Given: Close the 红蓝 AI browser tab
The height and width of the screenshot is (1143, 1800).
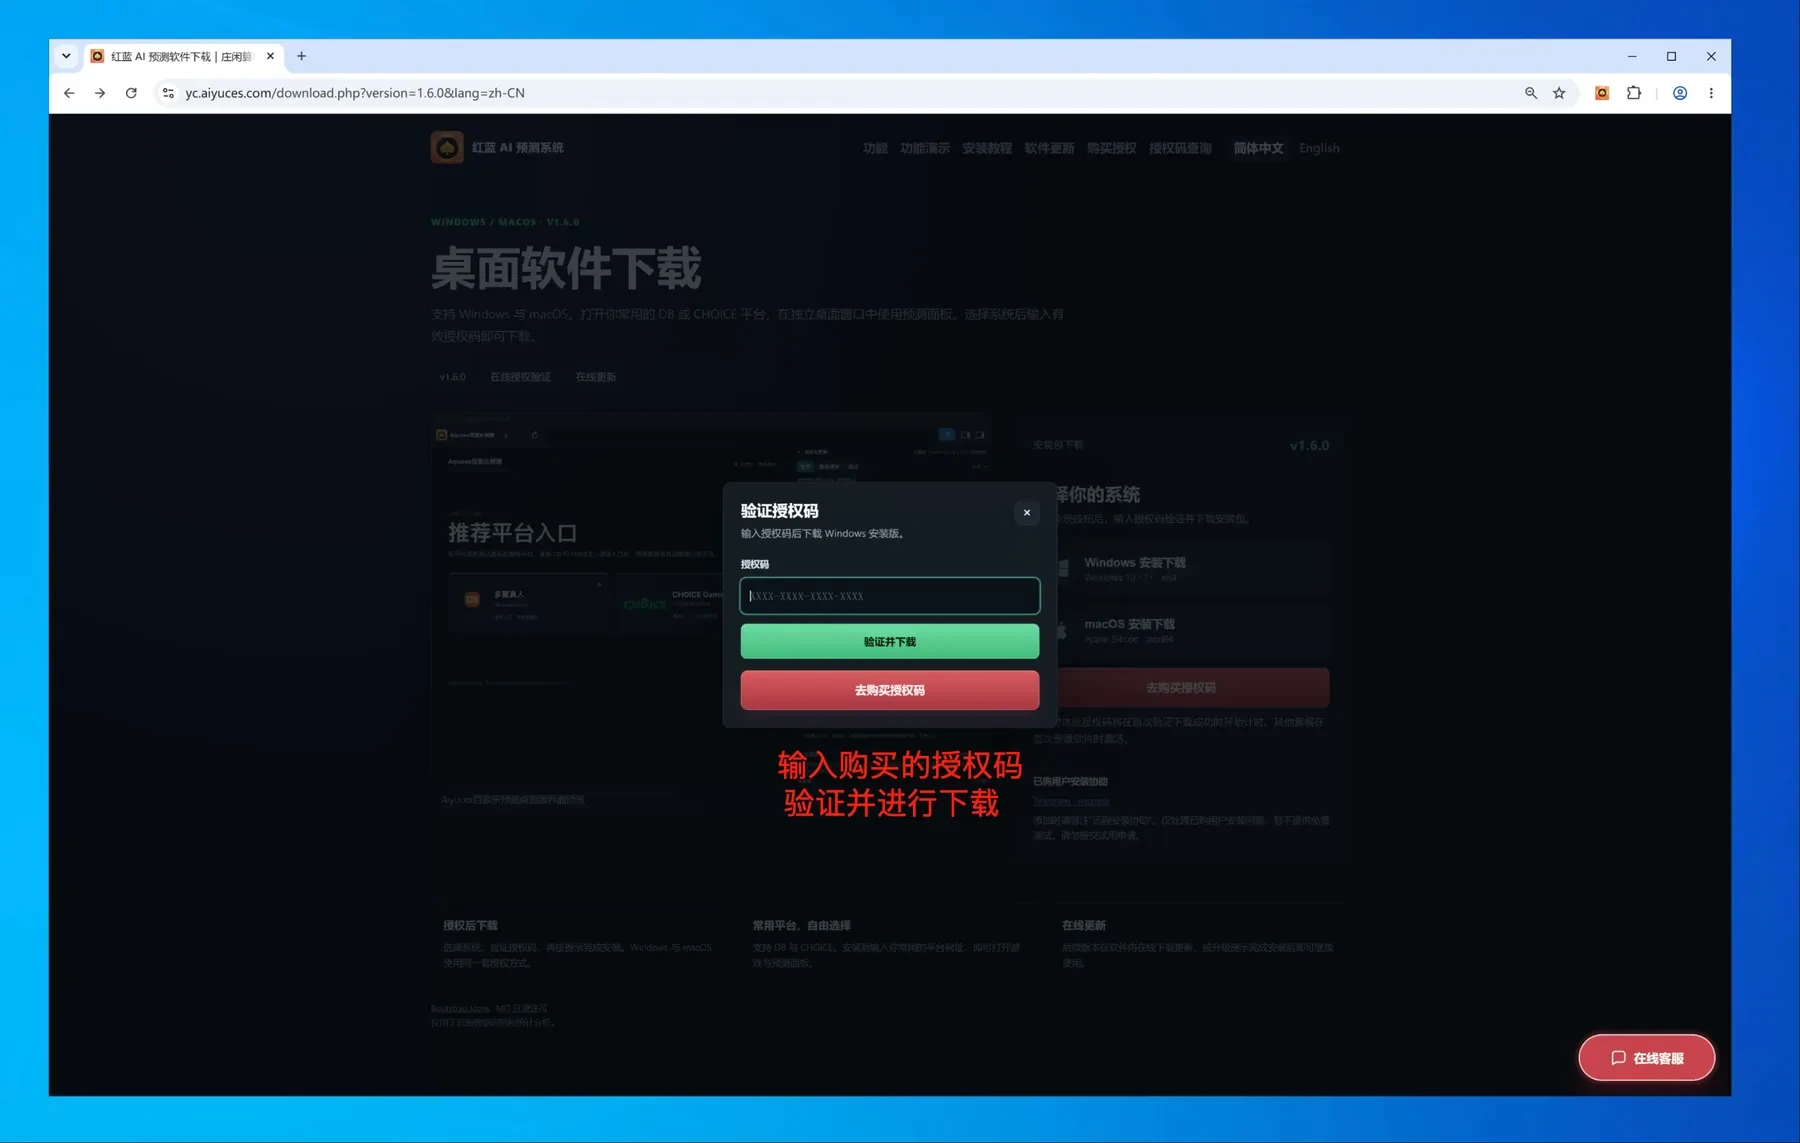Looking at the screenshot, I should (270, 56).
